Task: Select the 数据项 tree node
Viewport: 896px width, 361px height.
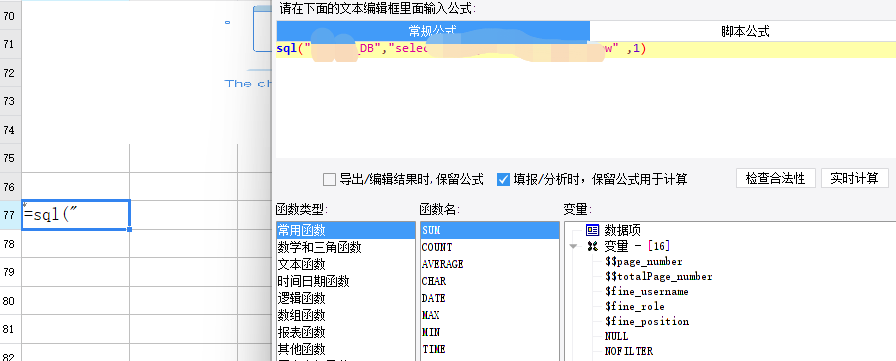Action: click(x=622, y=230)
